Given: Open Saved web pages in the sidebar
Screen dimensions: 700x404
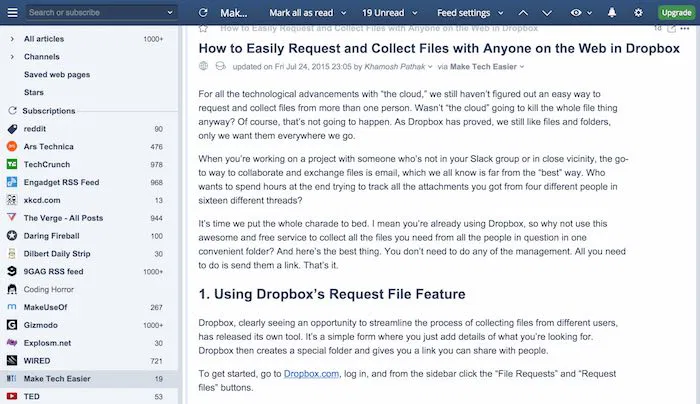Looking at the screenshot, I should 58,75.
